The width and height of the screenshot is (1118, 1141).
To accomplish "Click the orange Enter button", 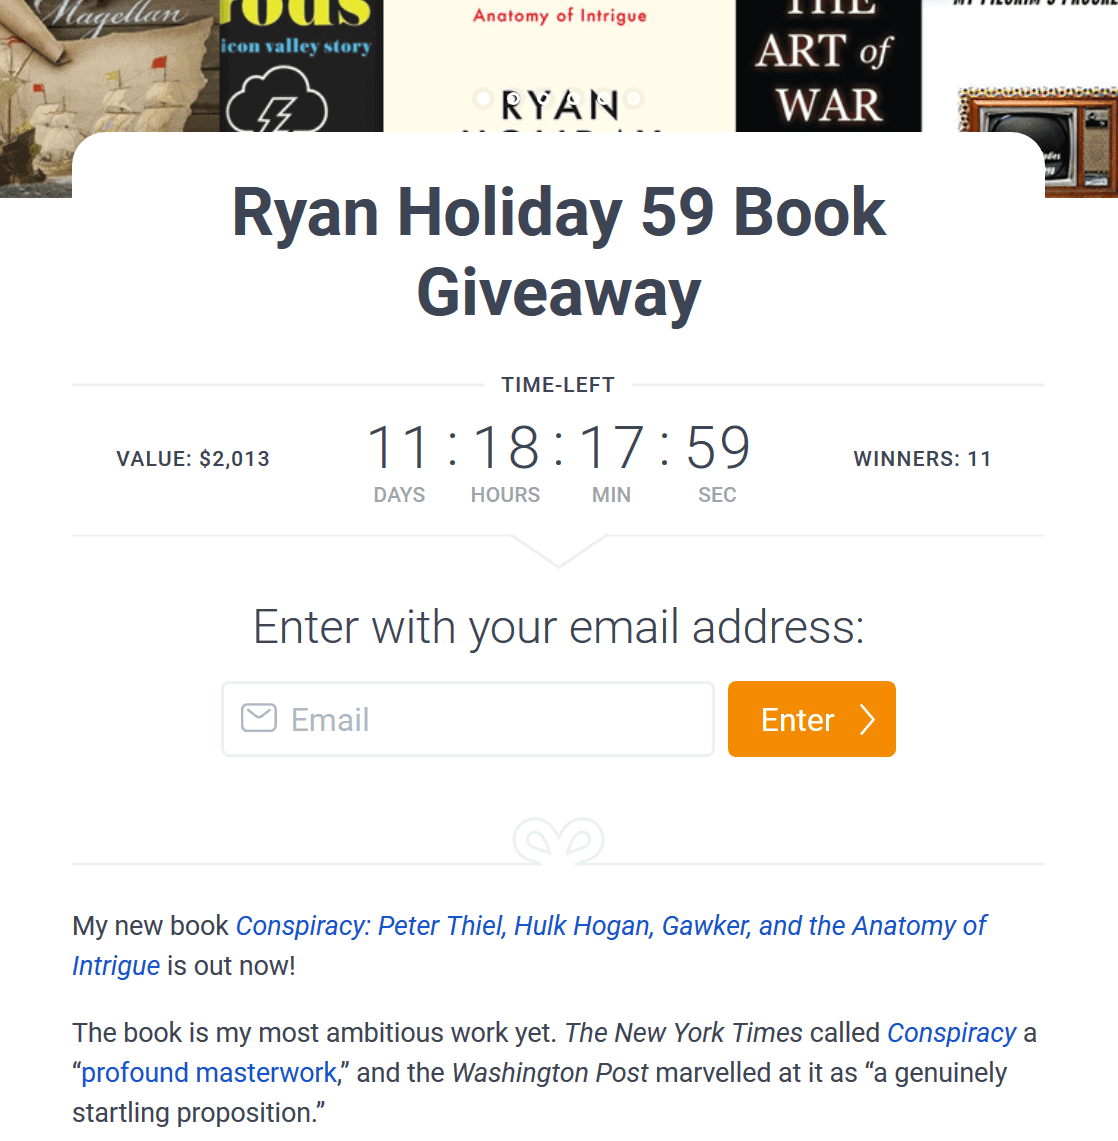I will (x=812, y=719).
